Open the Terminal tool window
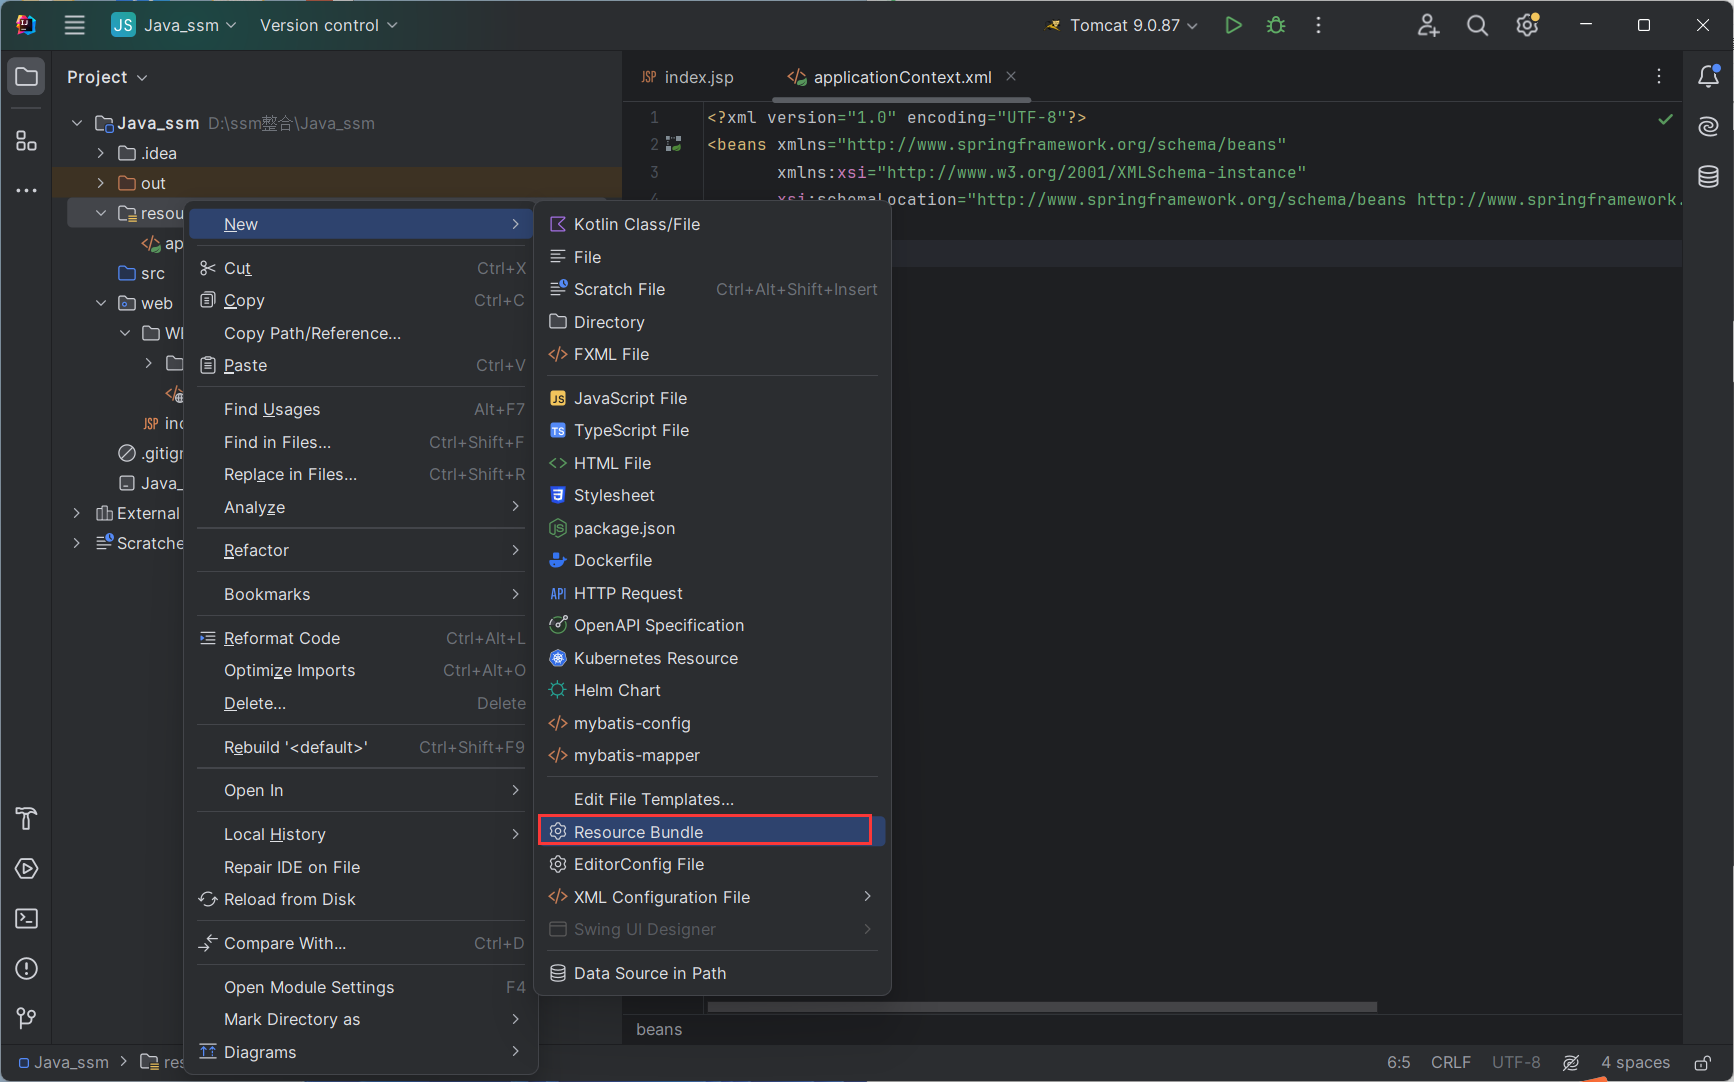Screen dimensions: 1734x1082 click(x=27, y=919)
